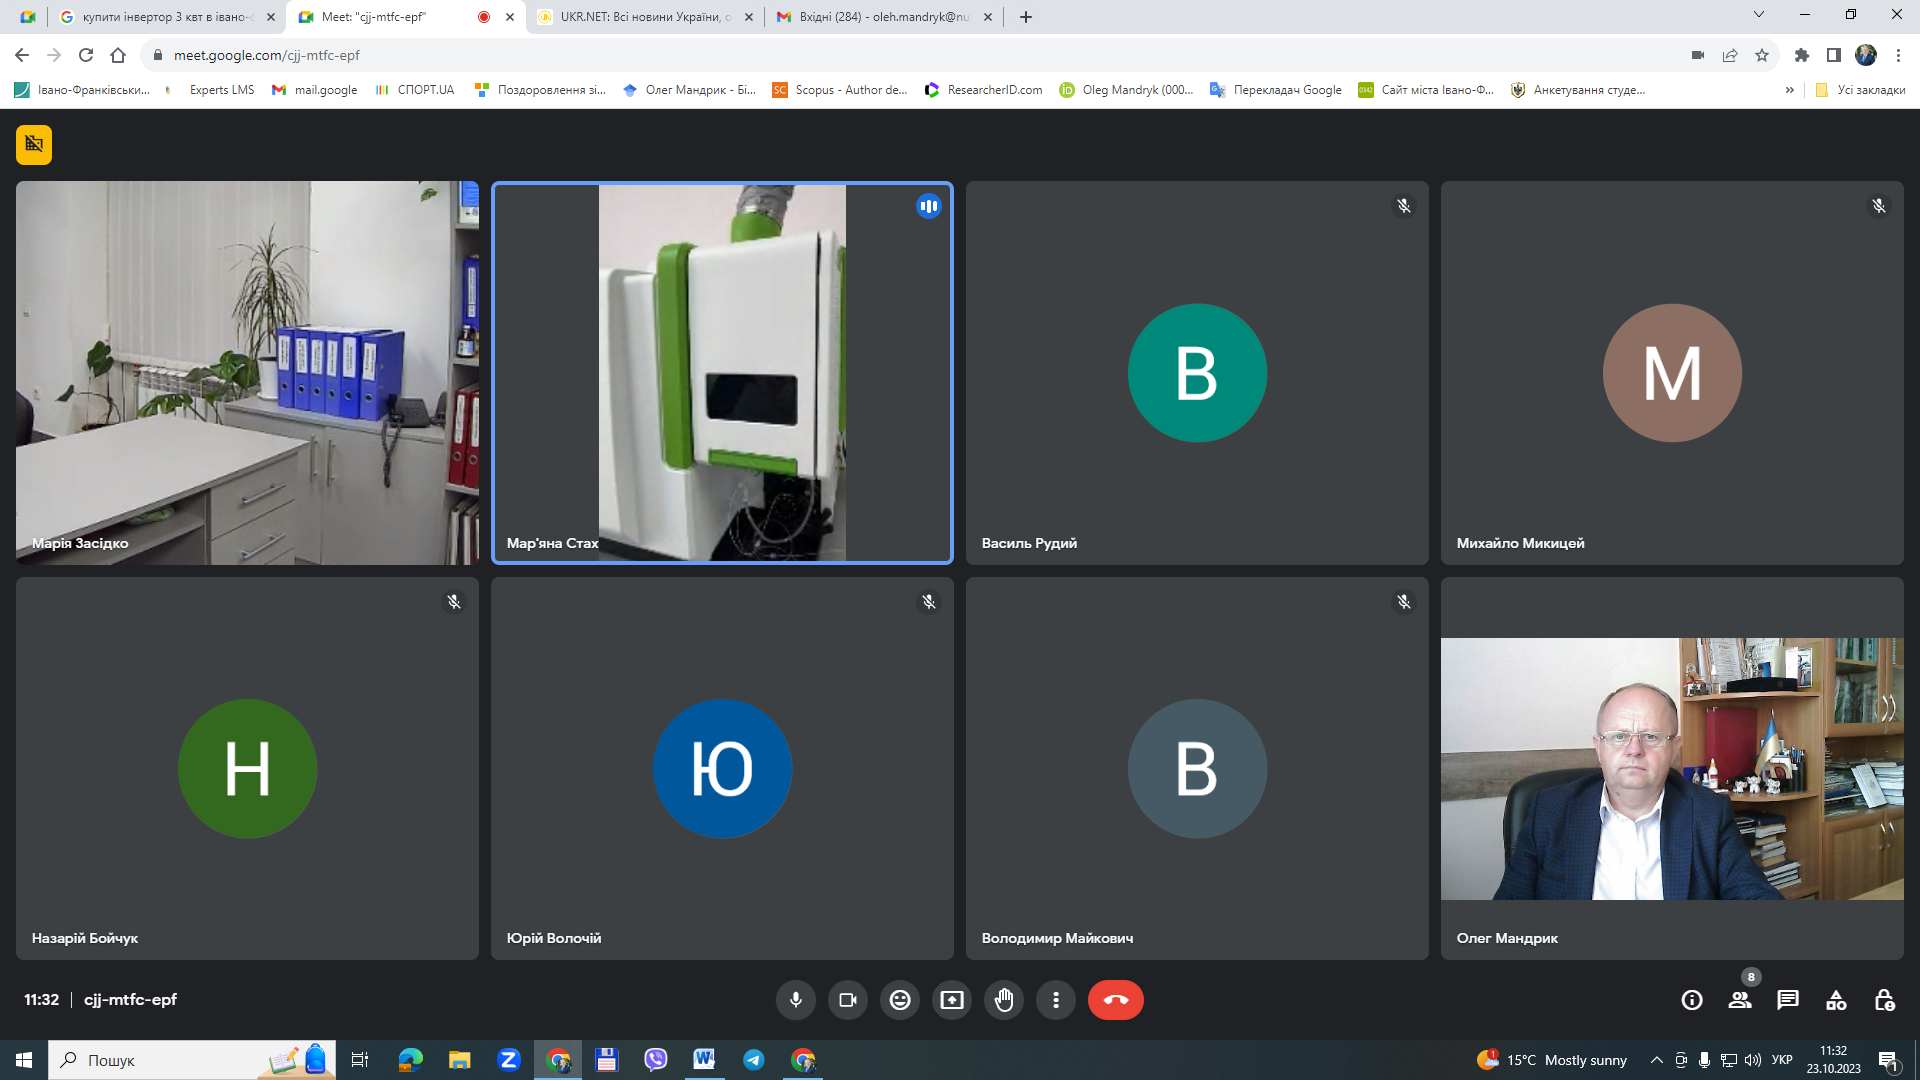Open the Activities shapes icon

[1836, 1000]
